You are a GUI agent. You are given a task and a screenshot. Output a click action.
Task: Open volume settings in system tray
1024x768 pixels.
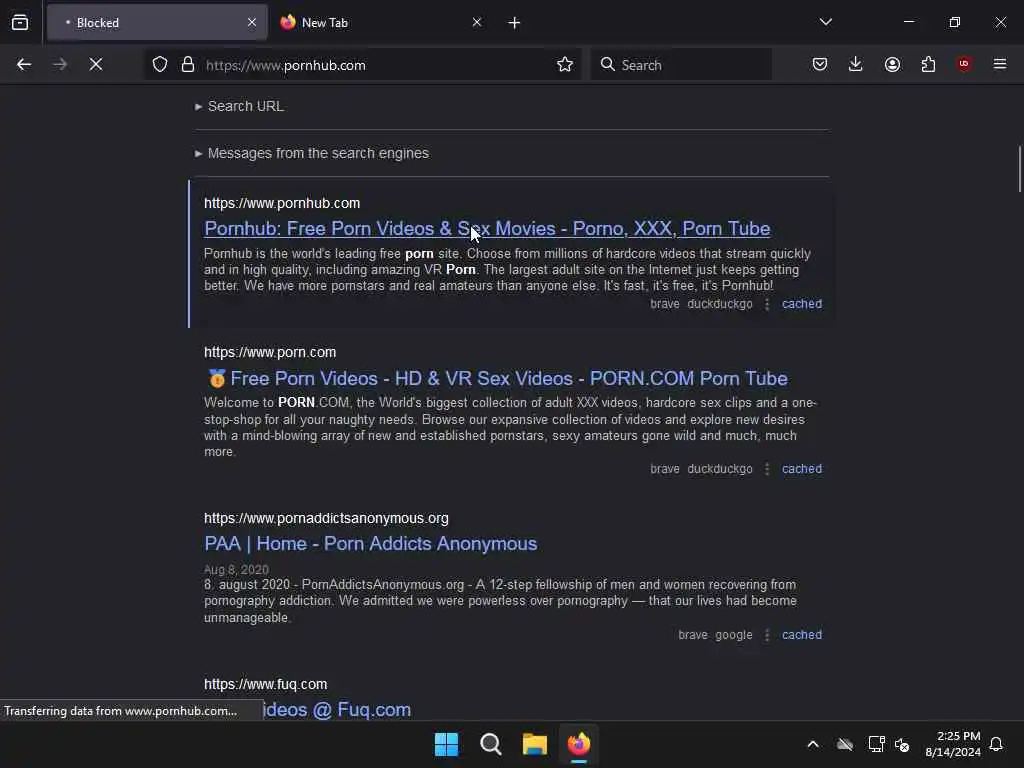click(902, 744)
